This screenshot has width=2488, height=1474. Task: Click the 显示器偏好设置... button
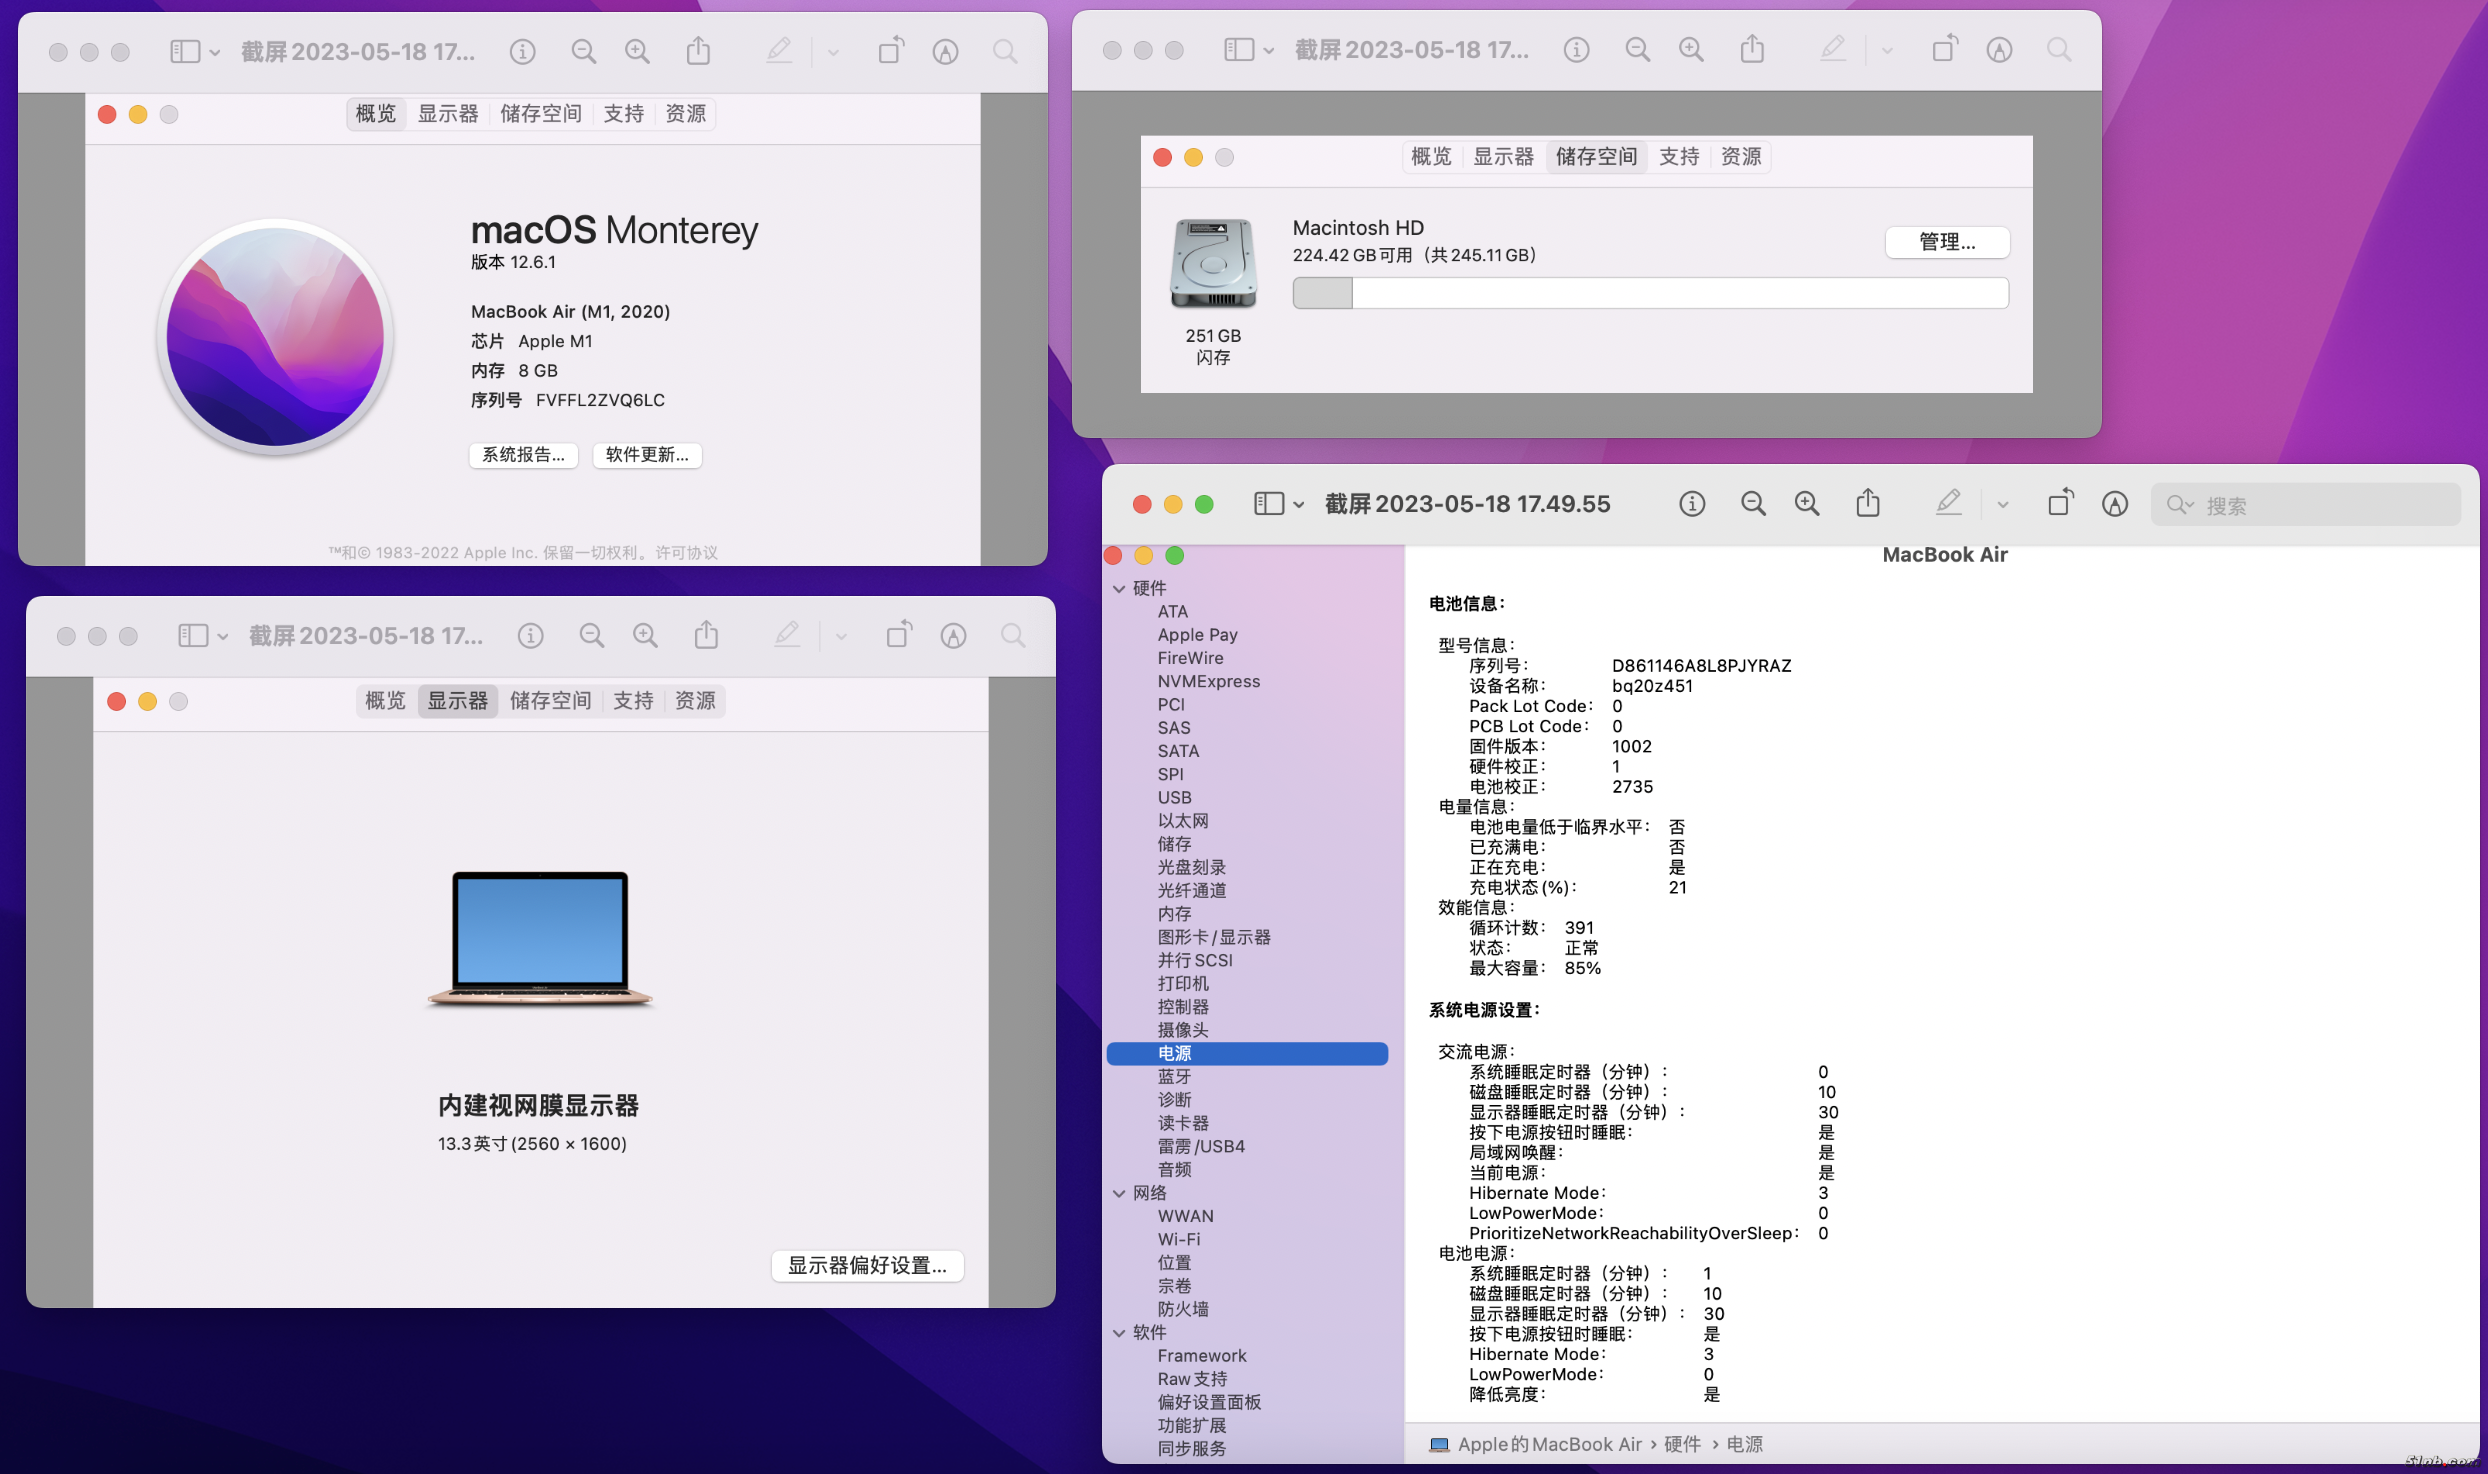[867, 1266]
